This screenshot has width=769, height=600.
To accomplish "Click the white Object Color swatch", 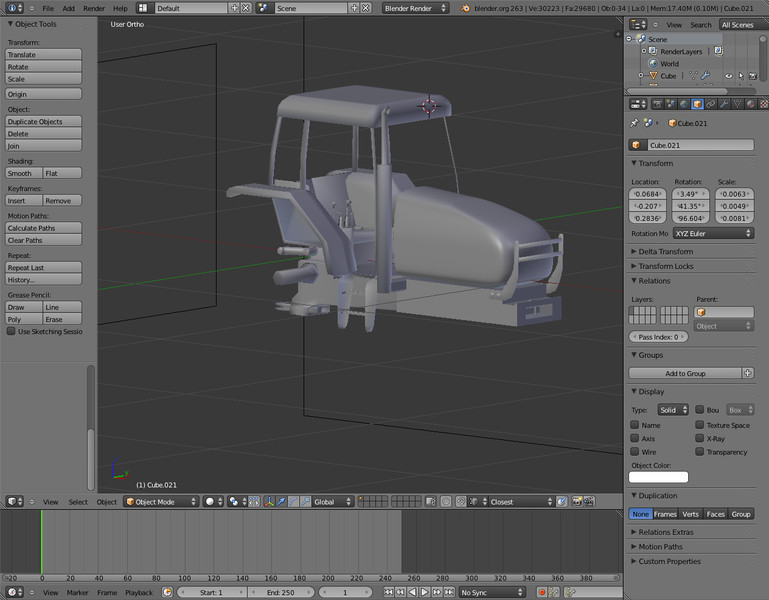I will pyautogui.click(x=659, y=477).
